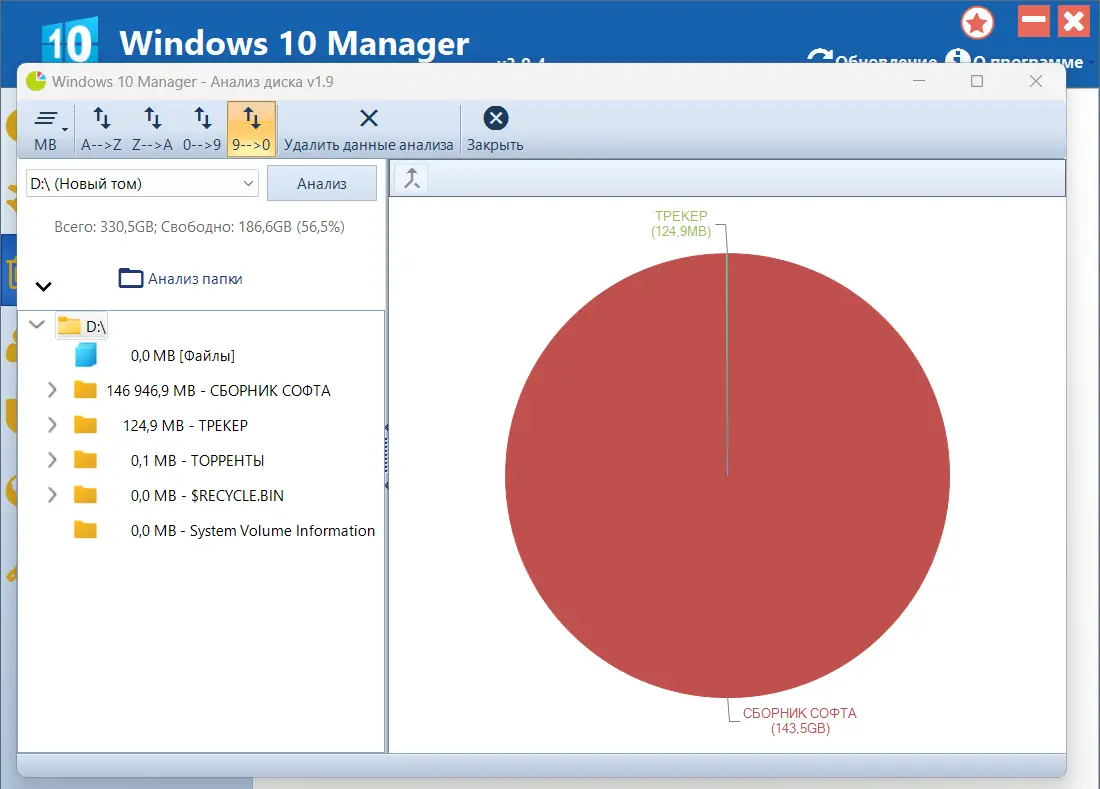This screenshot has height=789, width=1100.
Task: Click the Закрыть toolbar button
Action: (x=495, y=129)
